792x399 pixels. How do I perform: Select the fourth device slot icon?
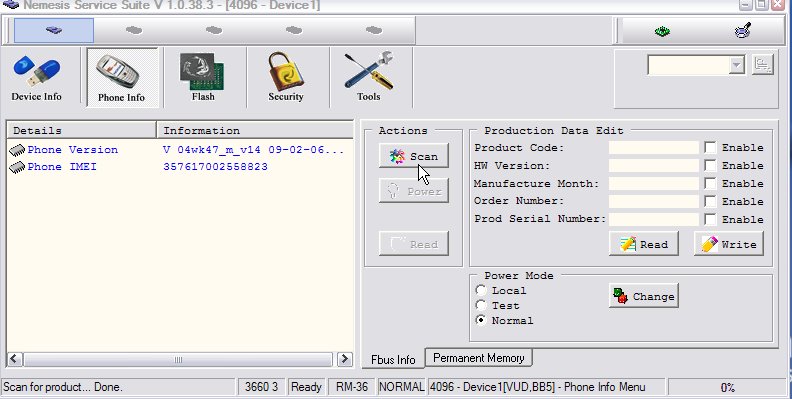pos(294,30)
